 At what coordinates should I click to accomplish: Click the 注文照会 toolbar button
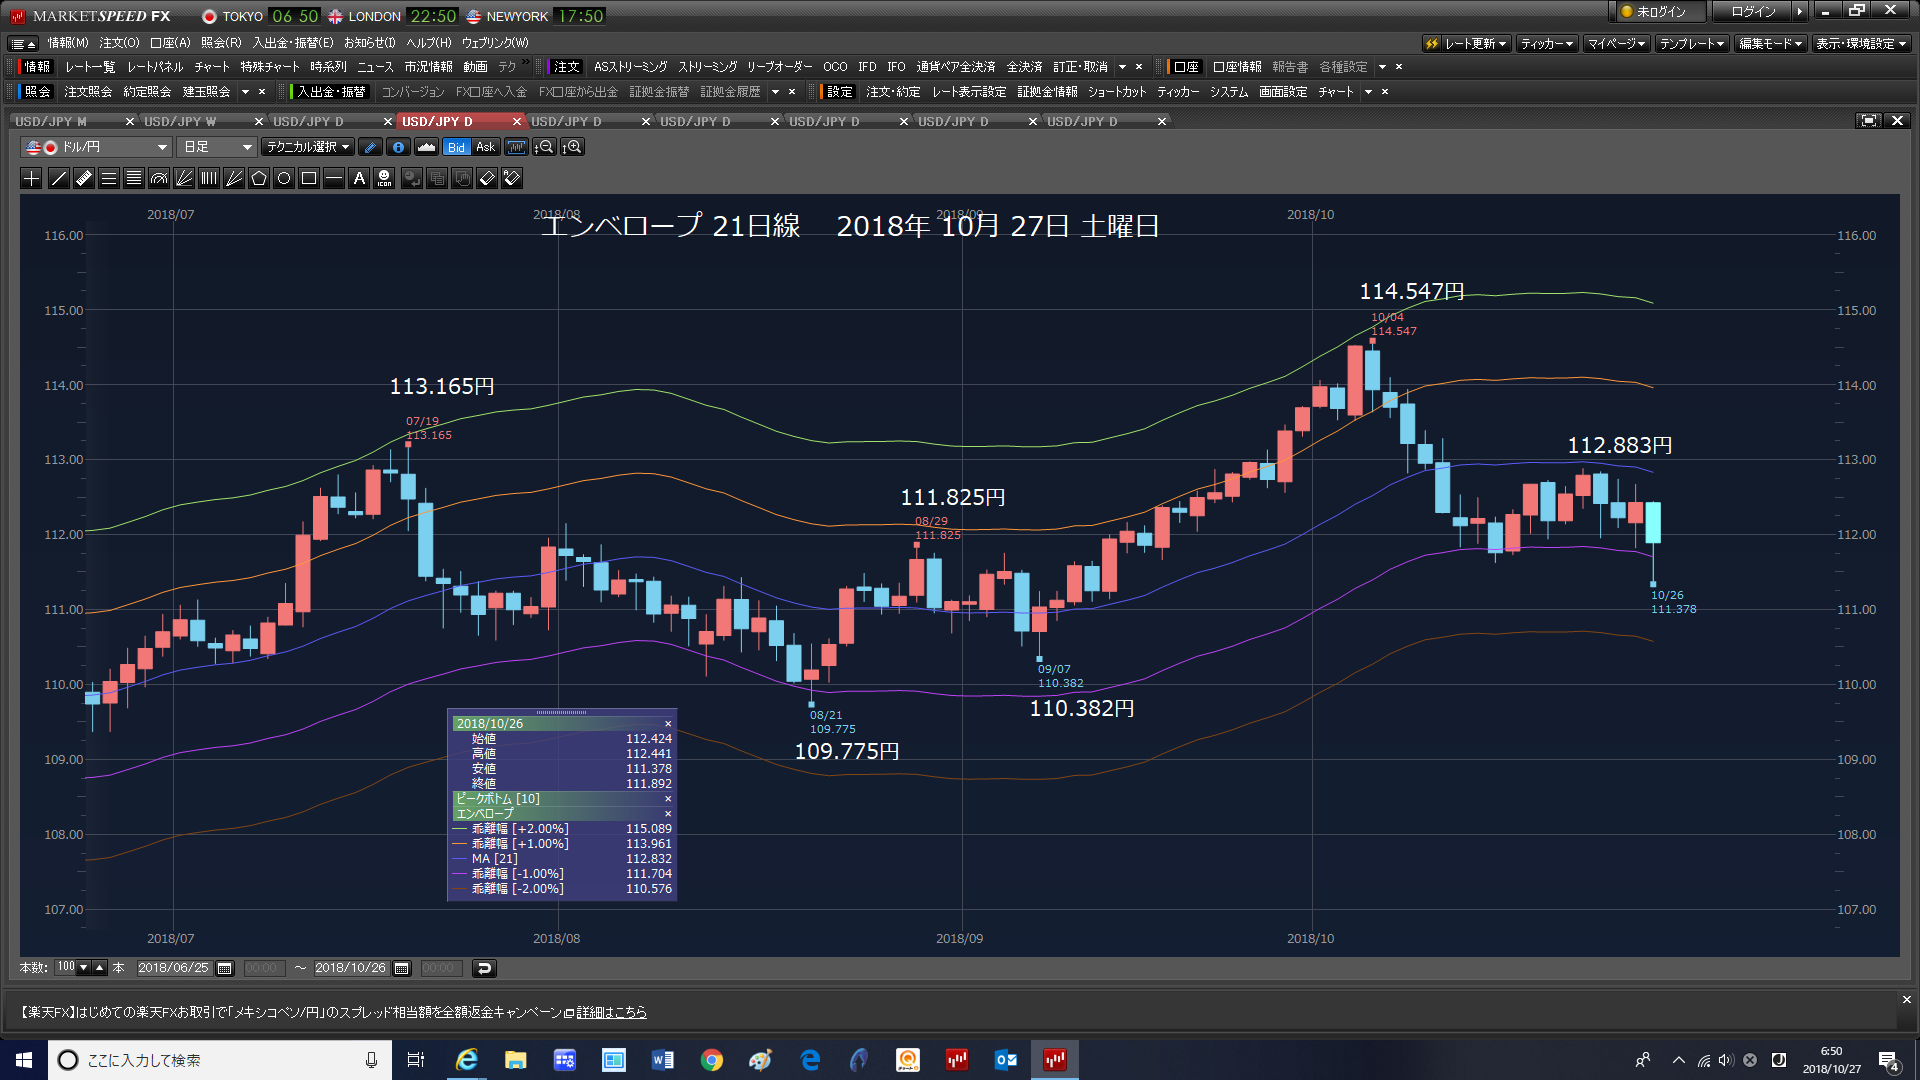tap(88, 92)
